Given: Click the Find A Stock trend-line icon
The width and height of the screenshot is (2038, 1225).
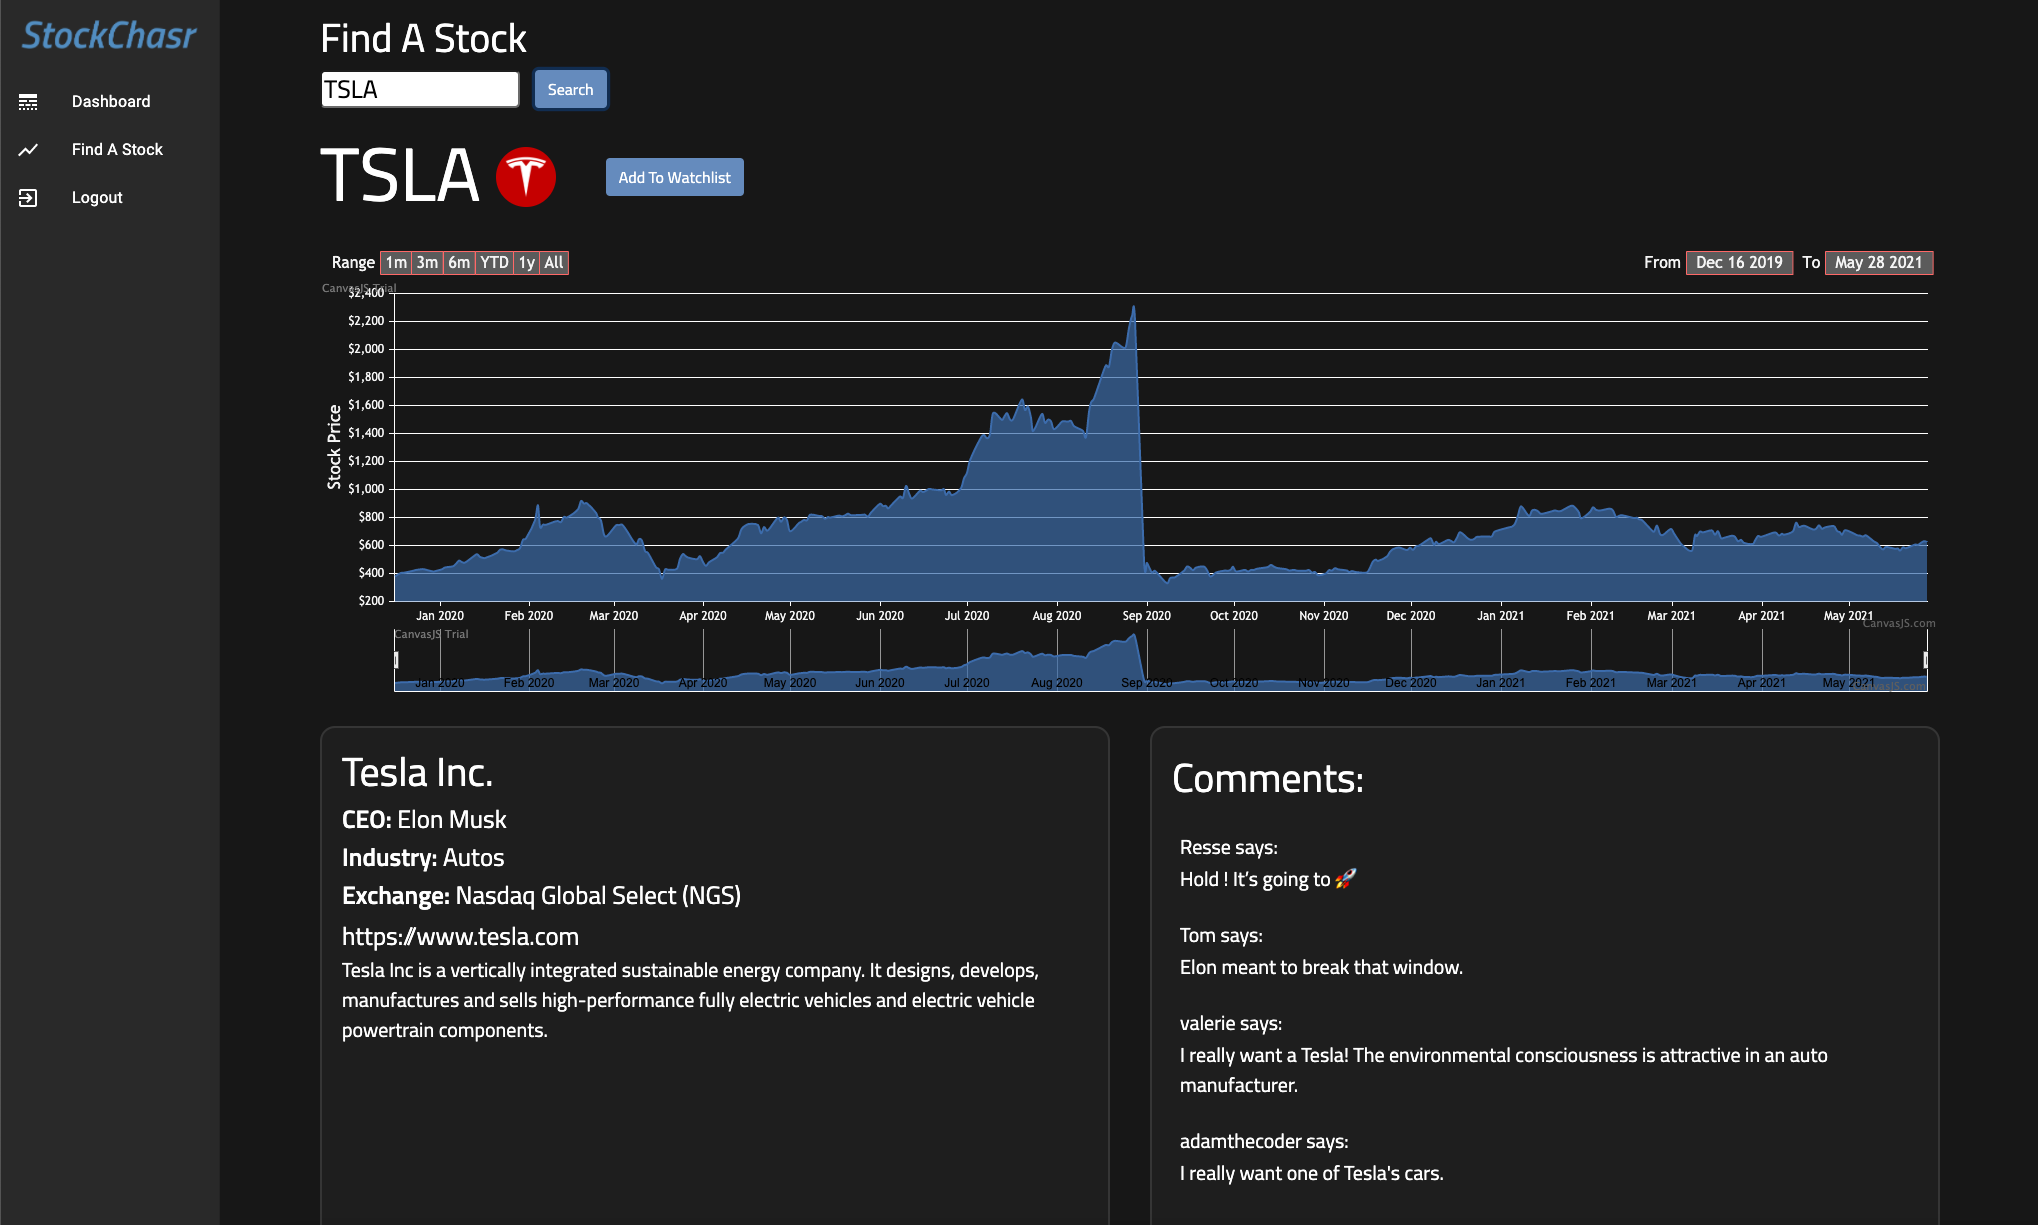Looking at the screenshot, I should click(28, 150).
